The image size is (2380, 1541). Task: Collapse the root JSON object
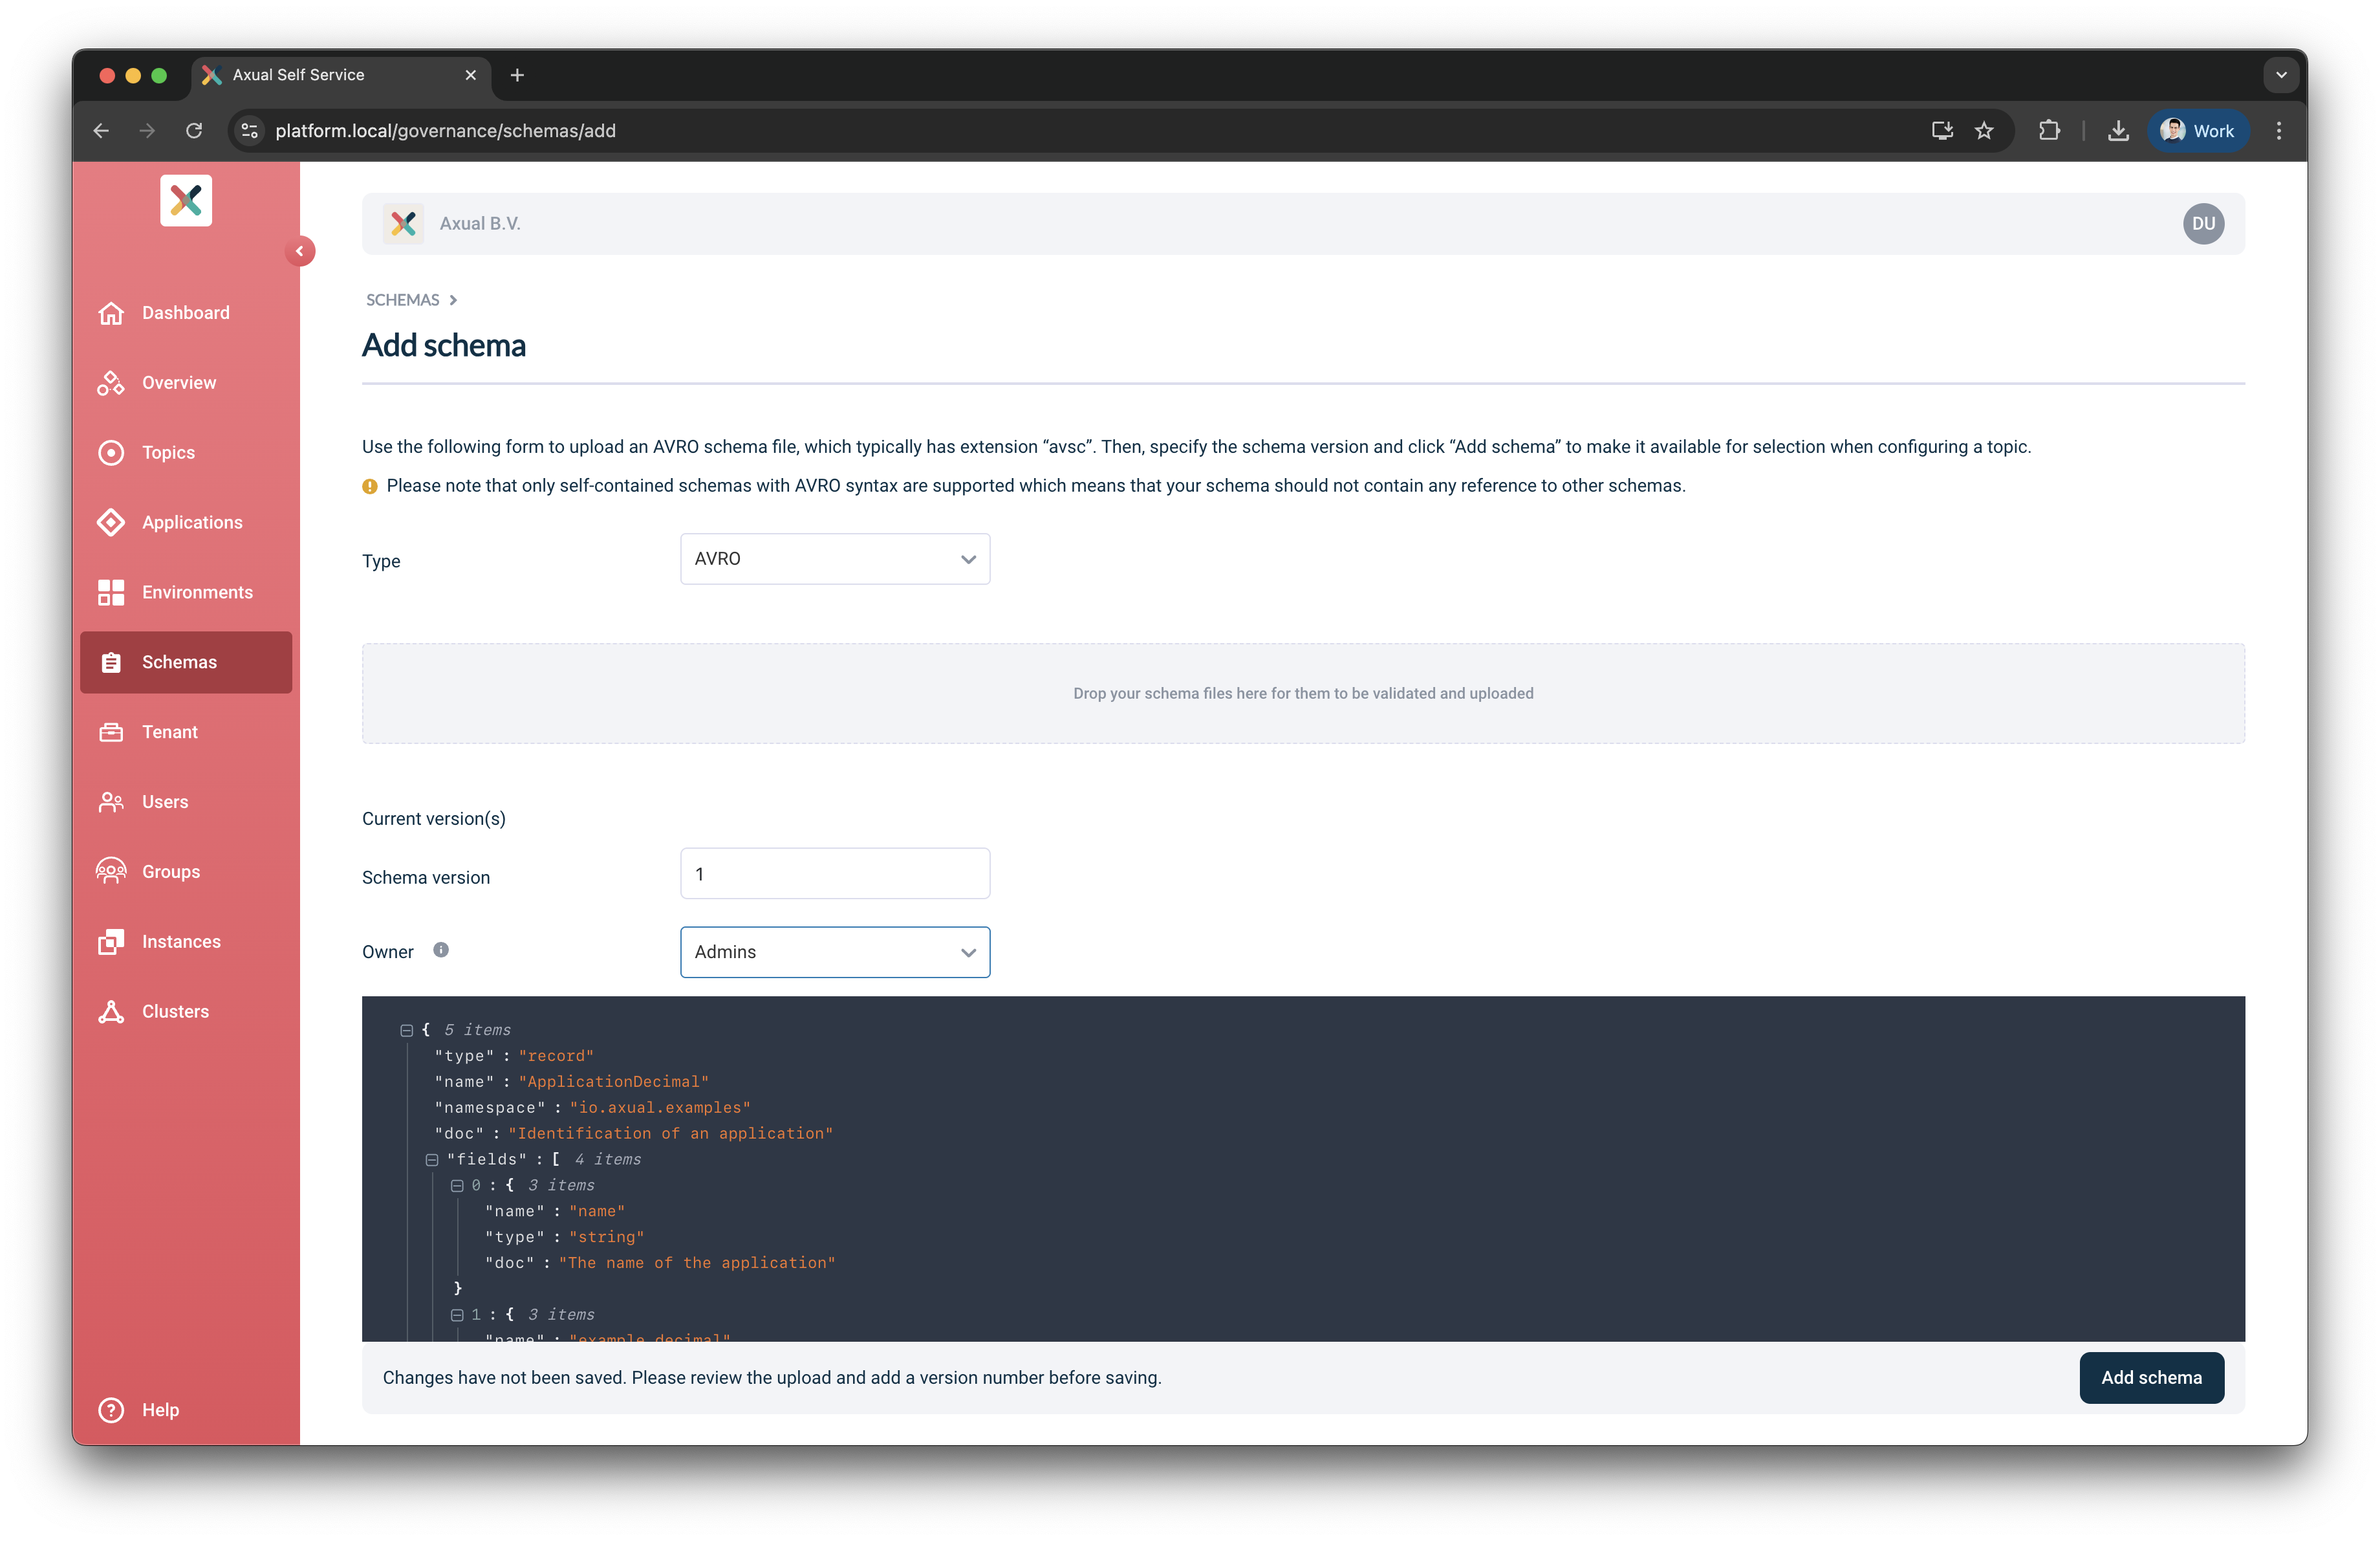click(407, 1030)
